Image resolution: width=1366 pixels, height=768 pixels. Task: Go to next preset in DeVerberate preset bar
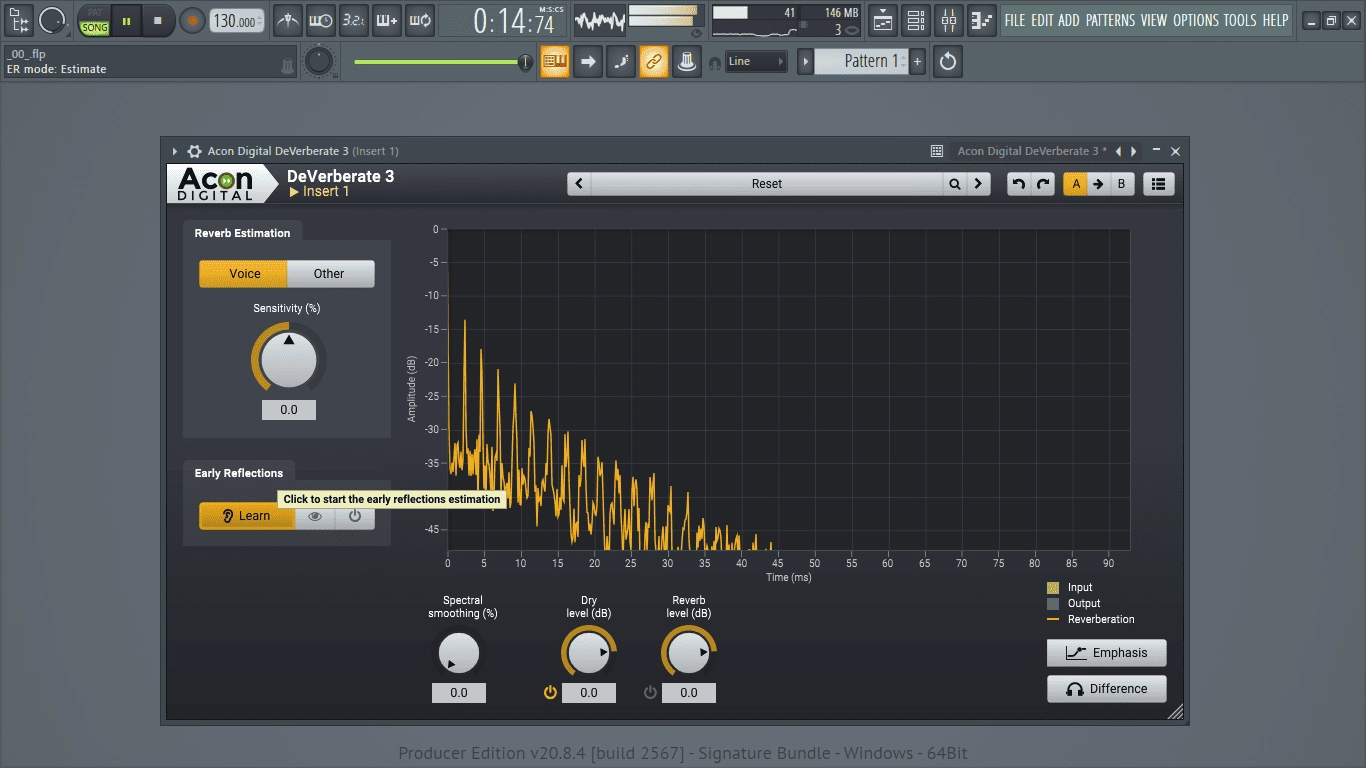click(x=978, y=184)
